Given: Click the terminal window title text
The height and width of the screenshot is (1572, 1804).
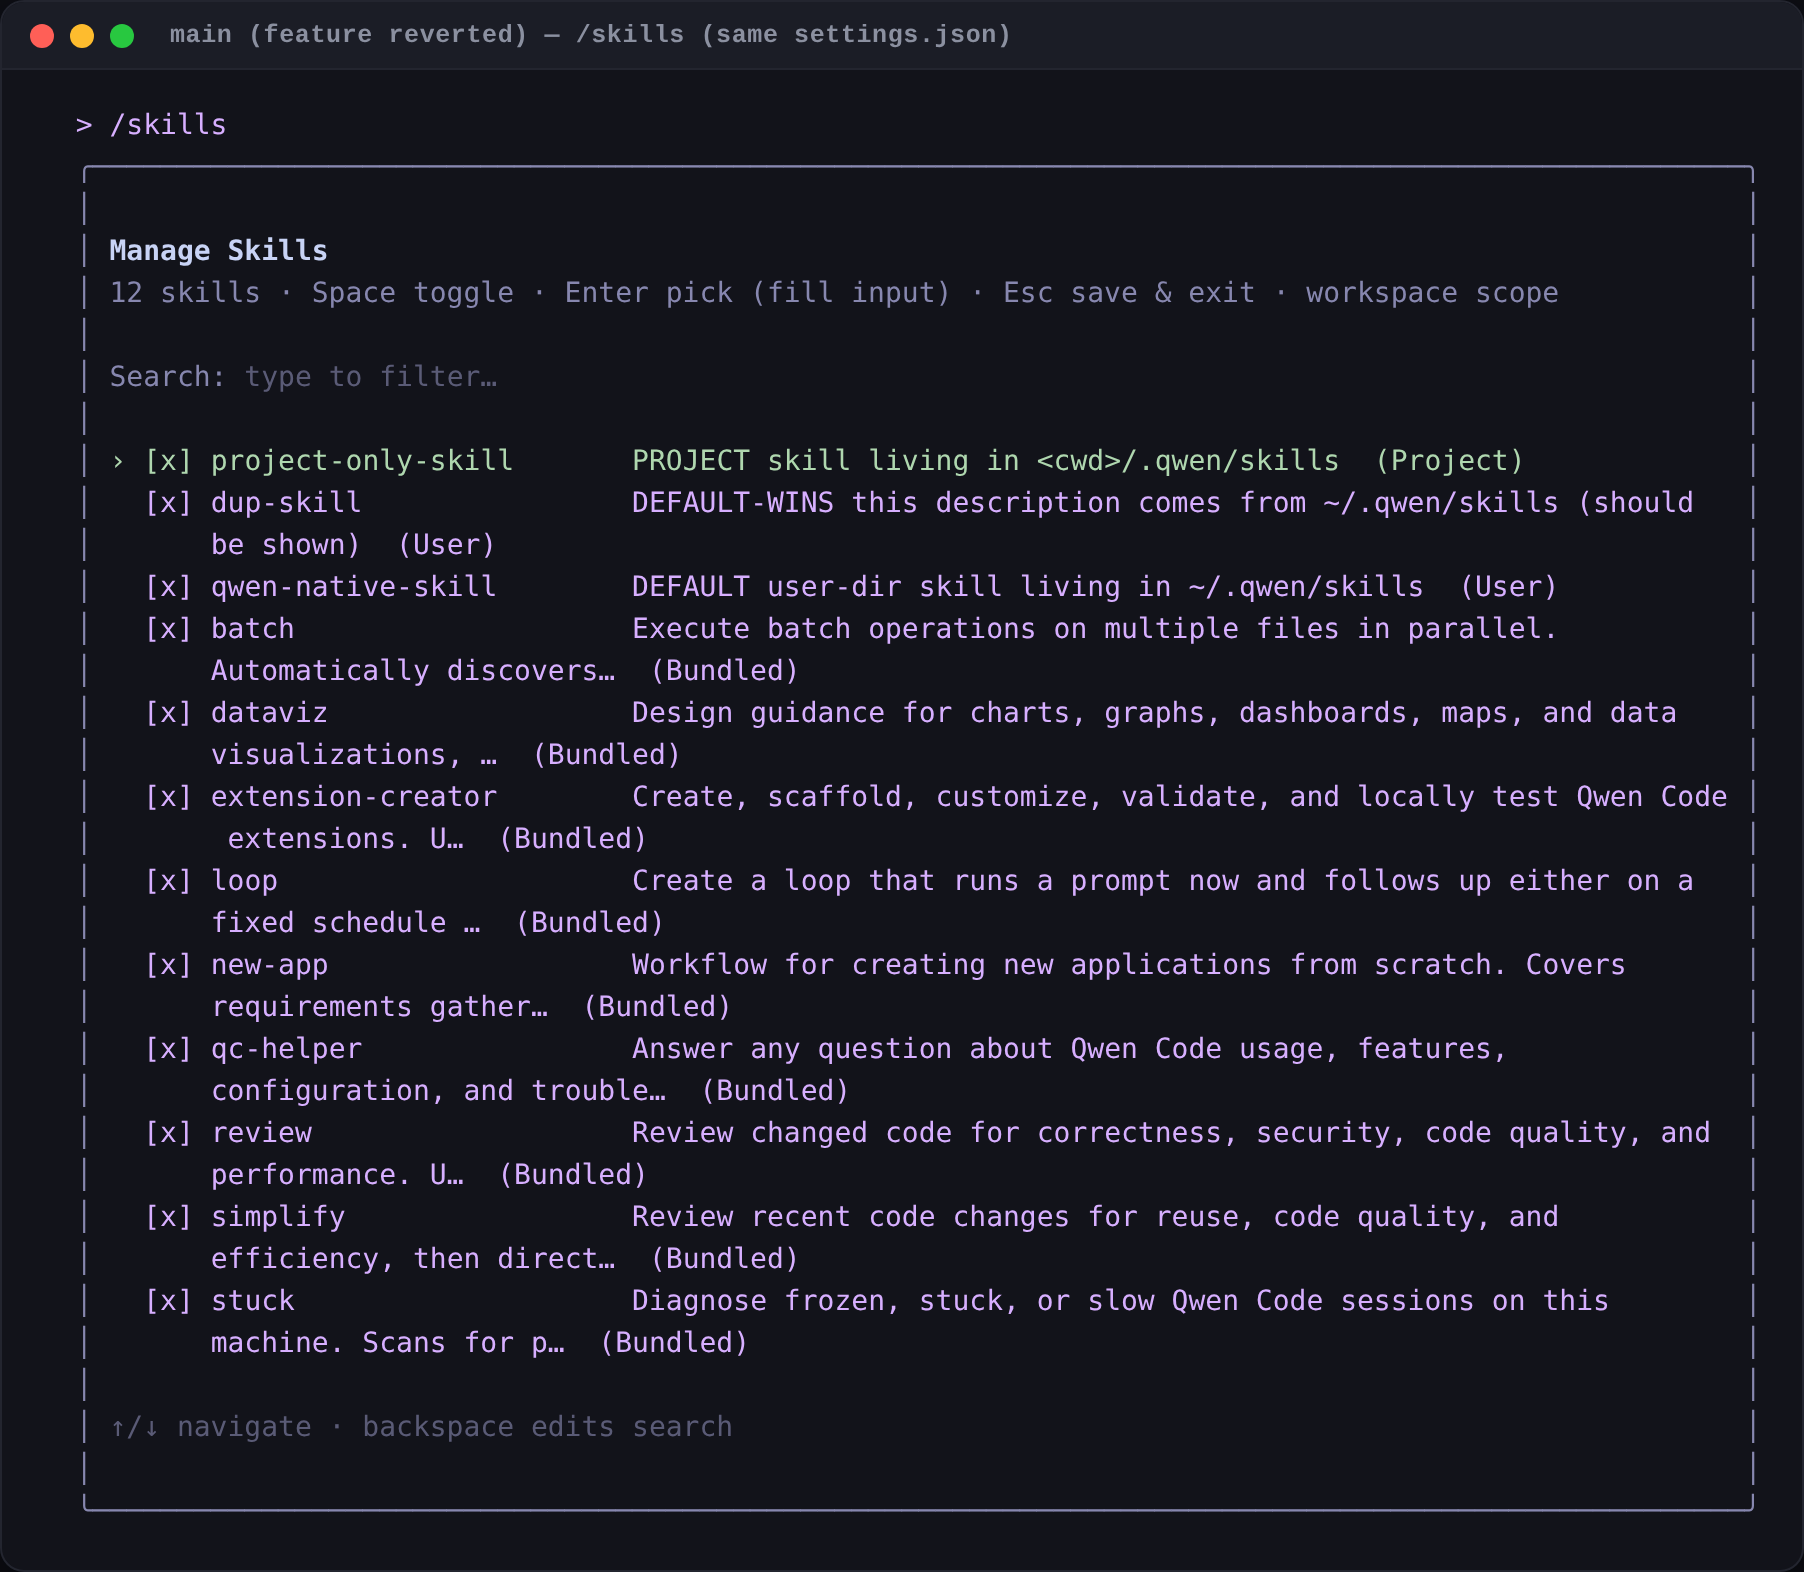Looking at the screenshot, I should tap(590, 35).
